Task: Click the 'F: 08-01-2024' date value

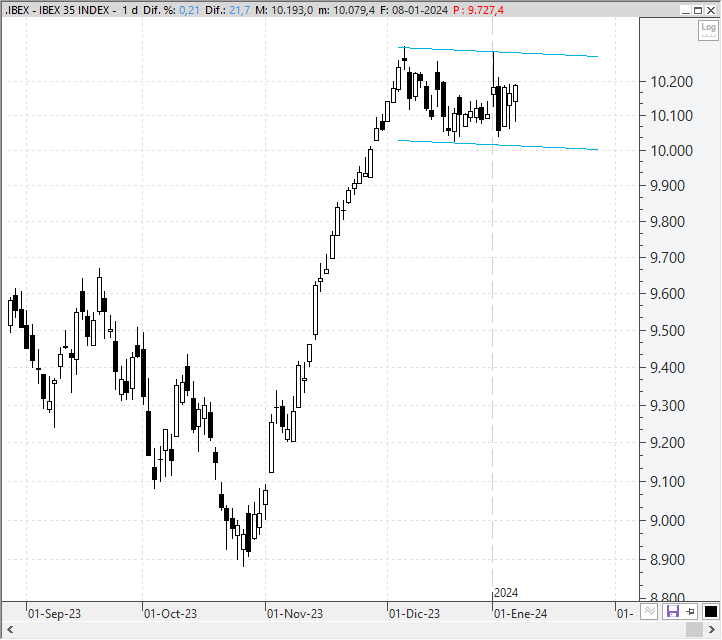Action: 414,10
